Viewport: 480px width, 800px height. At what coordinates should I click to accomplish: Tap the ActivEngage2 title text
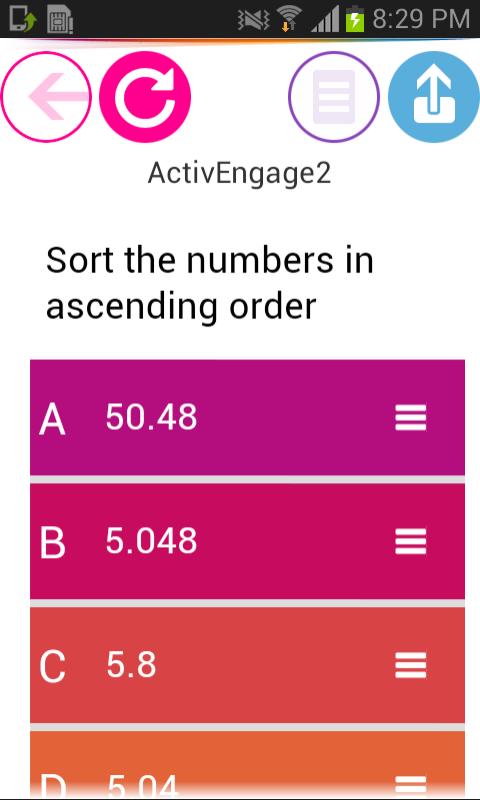click(239, 174)
